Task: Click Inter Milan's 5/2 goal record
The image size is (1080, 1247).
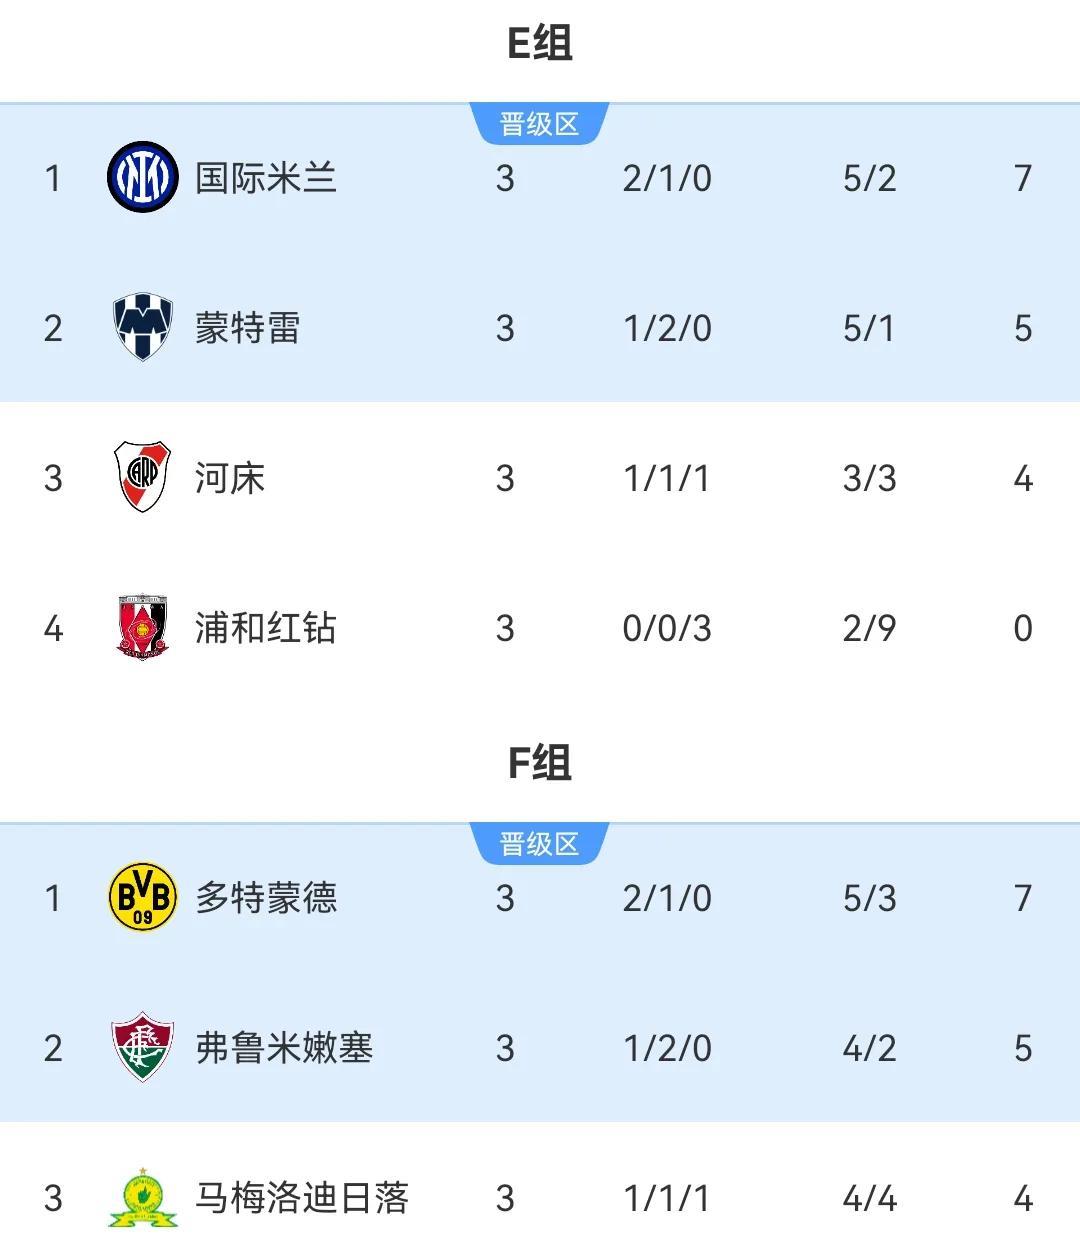Action: (869, 178)
